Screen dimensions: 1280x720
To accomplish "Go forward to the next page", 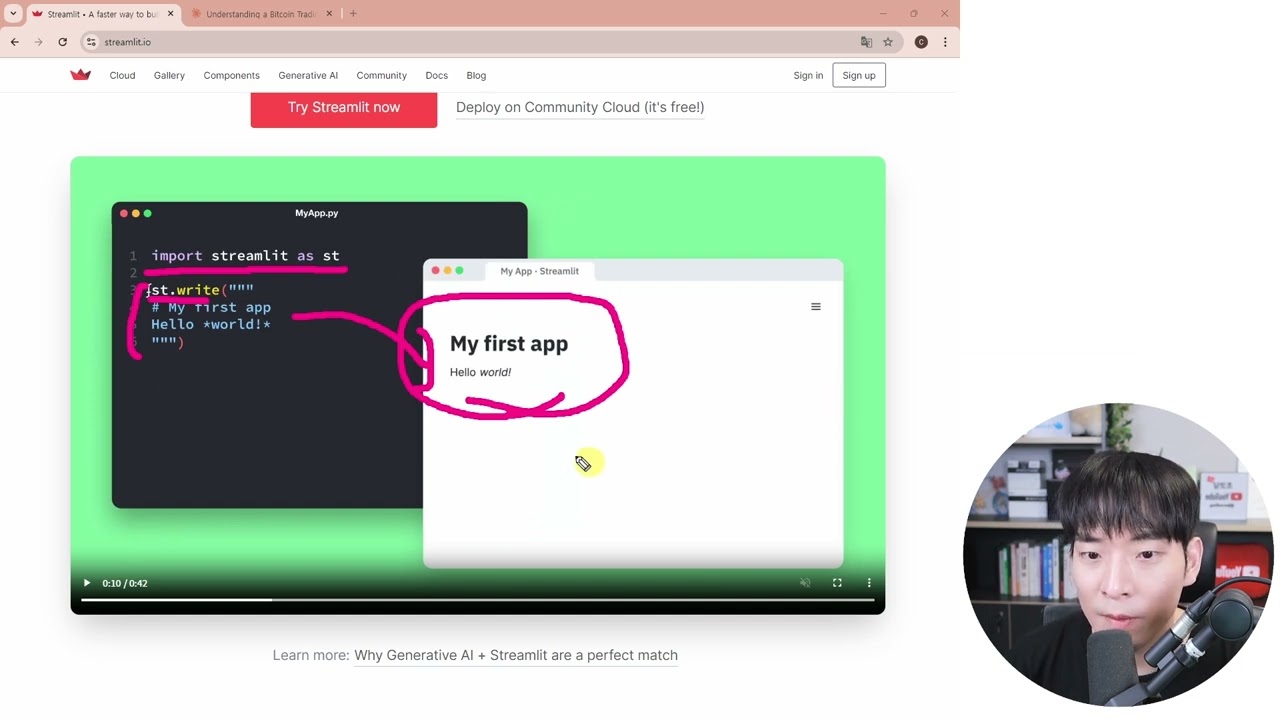I will tap(39, 42).
